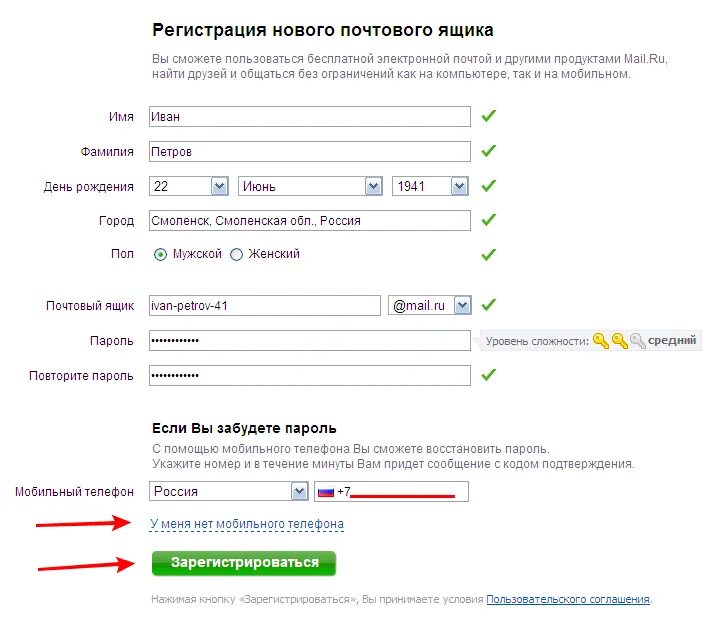Click the first gold key strength icon
708x617 pixels.
coord(601,341)
